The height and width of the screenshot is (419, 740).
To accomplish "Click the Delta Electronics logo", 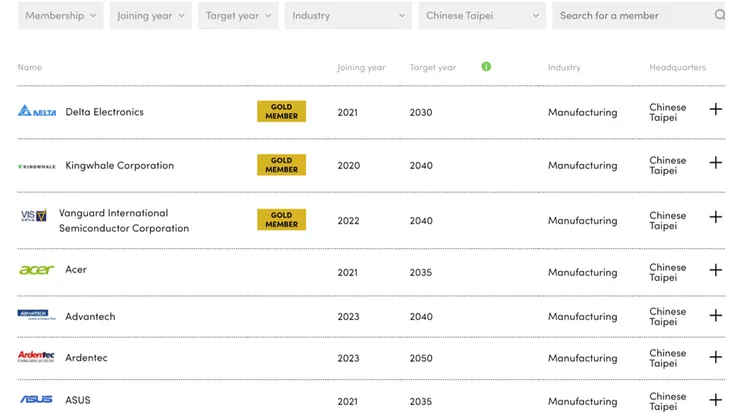I will (37, 111).
